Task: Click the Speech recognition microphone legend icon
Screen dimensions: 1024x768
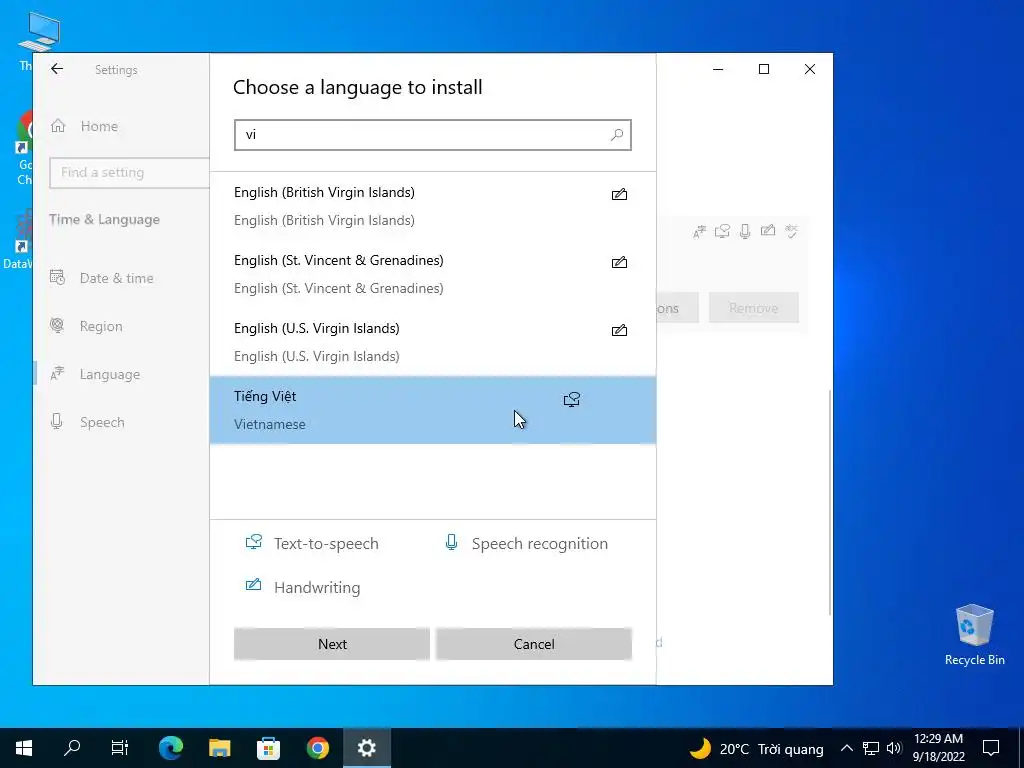Action: pos(451,542)
